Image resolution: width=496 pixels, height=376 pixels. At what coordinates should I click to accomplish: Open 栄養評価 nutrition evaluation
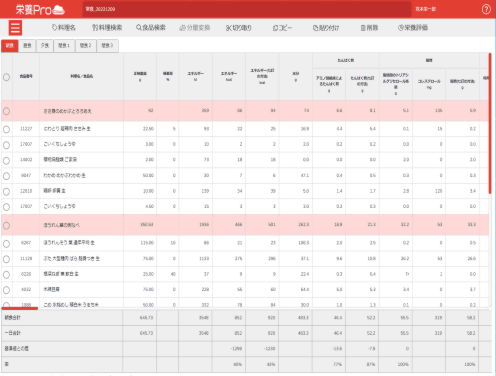point(413,28)
